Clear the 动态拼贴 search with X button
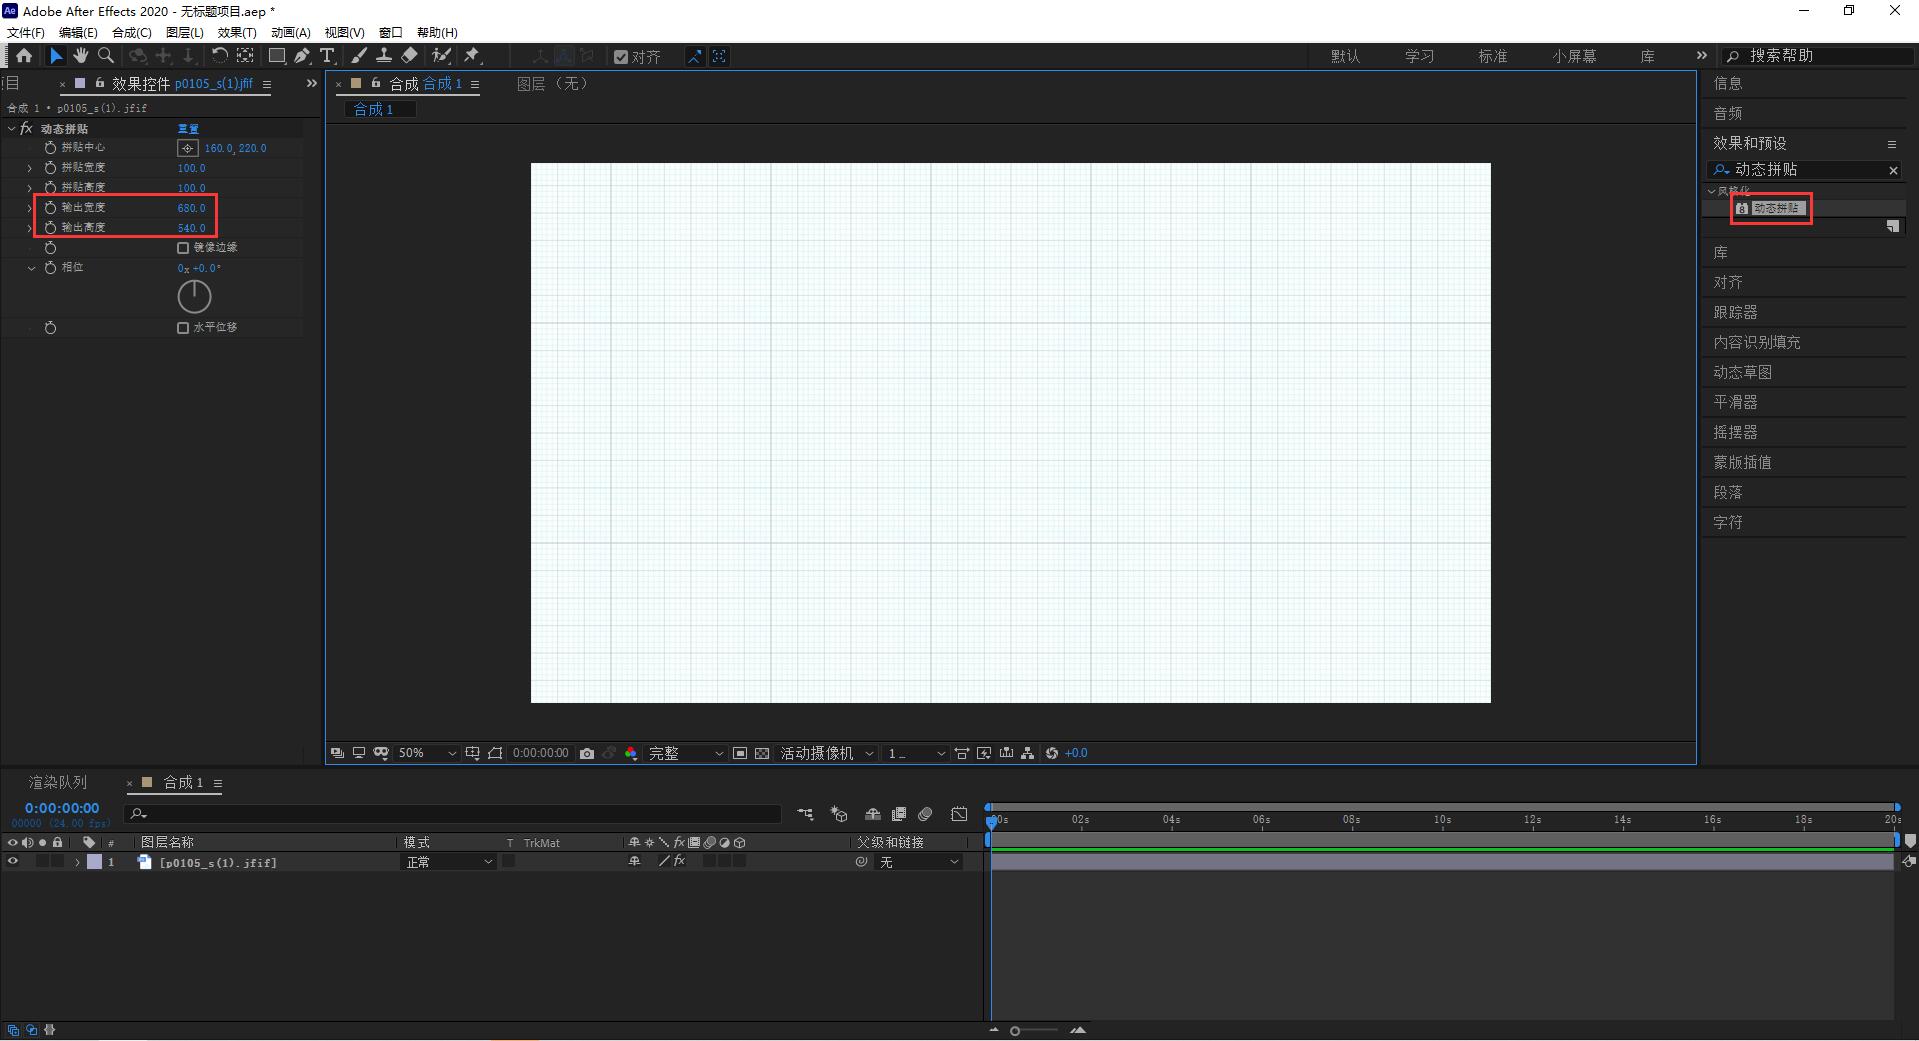This screenshot has width=1919, height=1041. pyautogui.click(x=1892, y=170)
